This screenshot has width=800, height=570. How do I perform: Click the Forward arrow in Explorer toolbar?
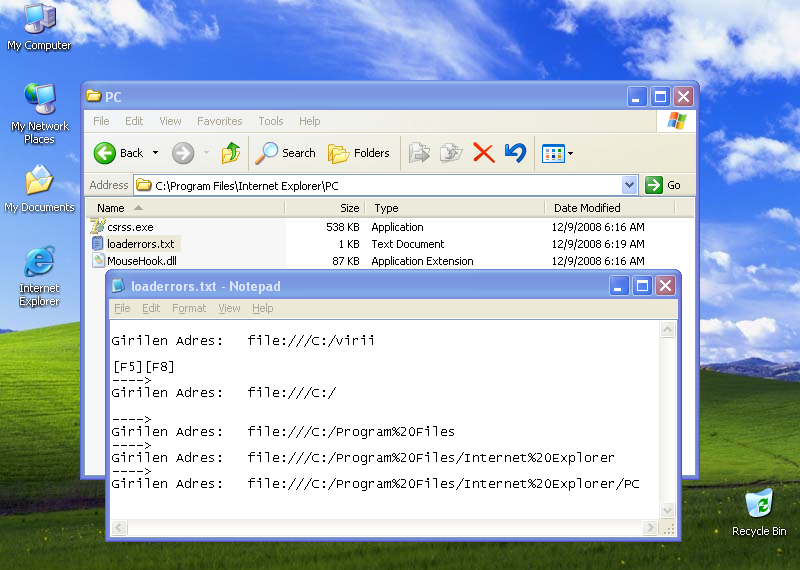pyautogui.click(x=183, y=153)
